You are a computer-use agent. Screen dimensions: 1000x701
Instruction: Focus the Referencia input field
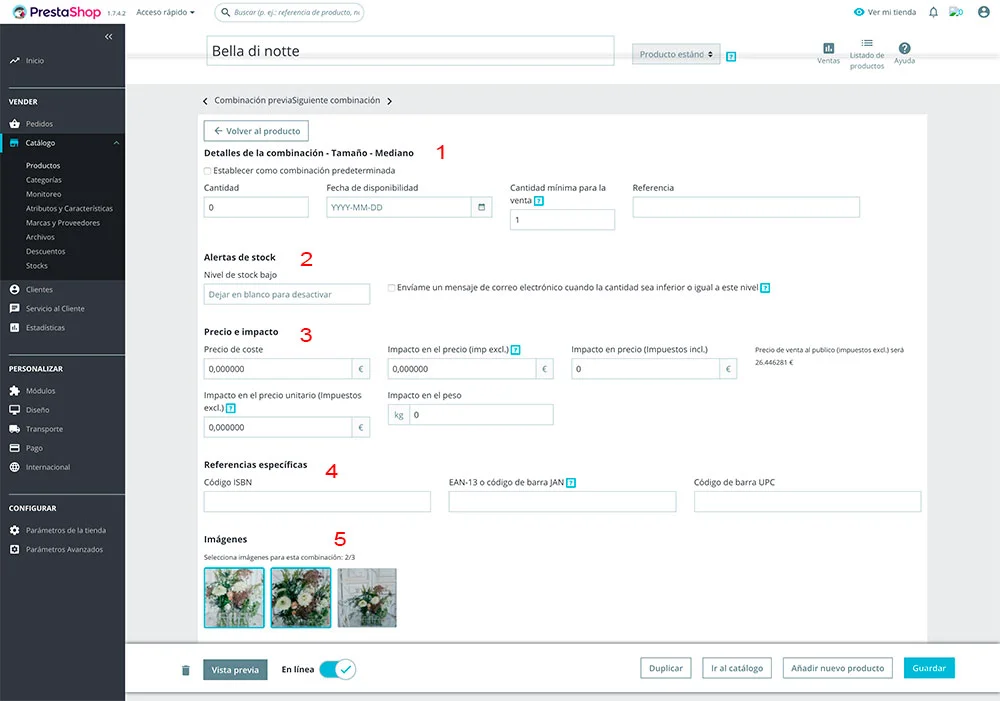pos(746,207)
